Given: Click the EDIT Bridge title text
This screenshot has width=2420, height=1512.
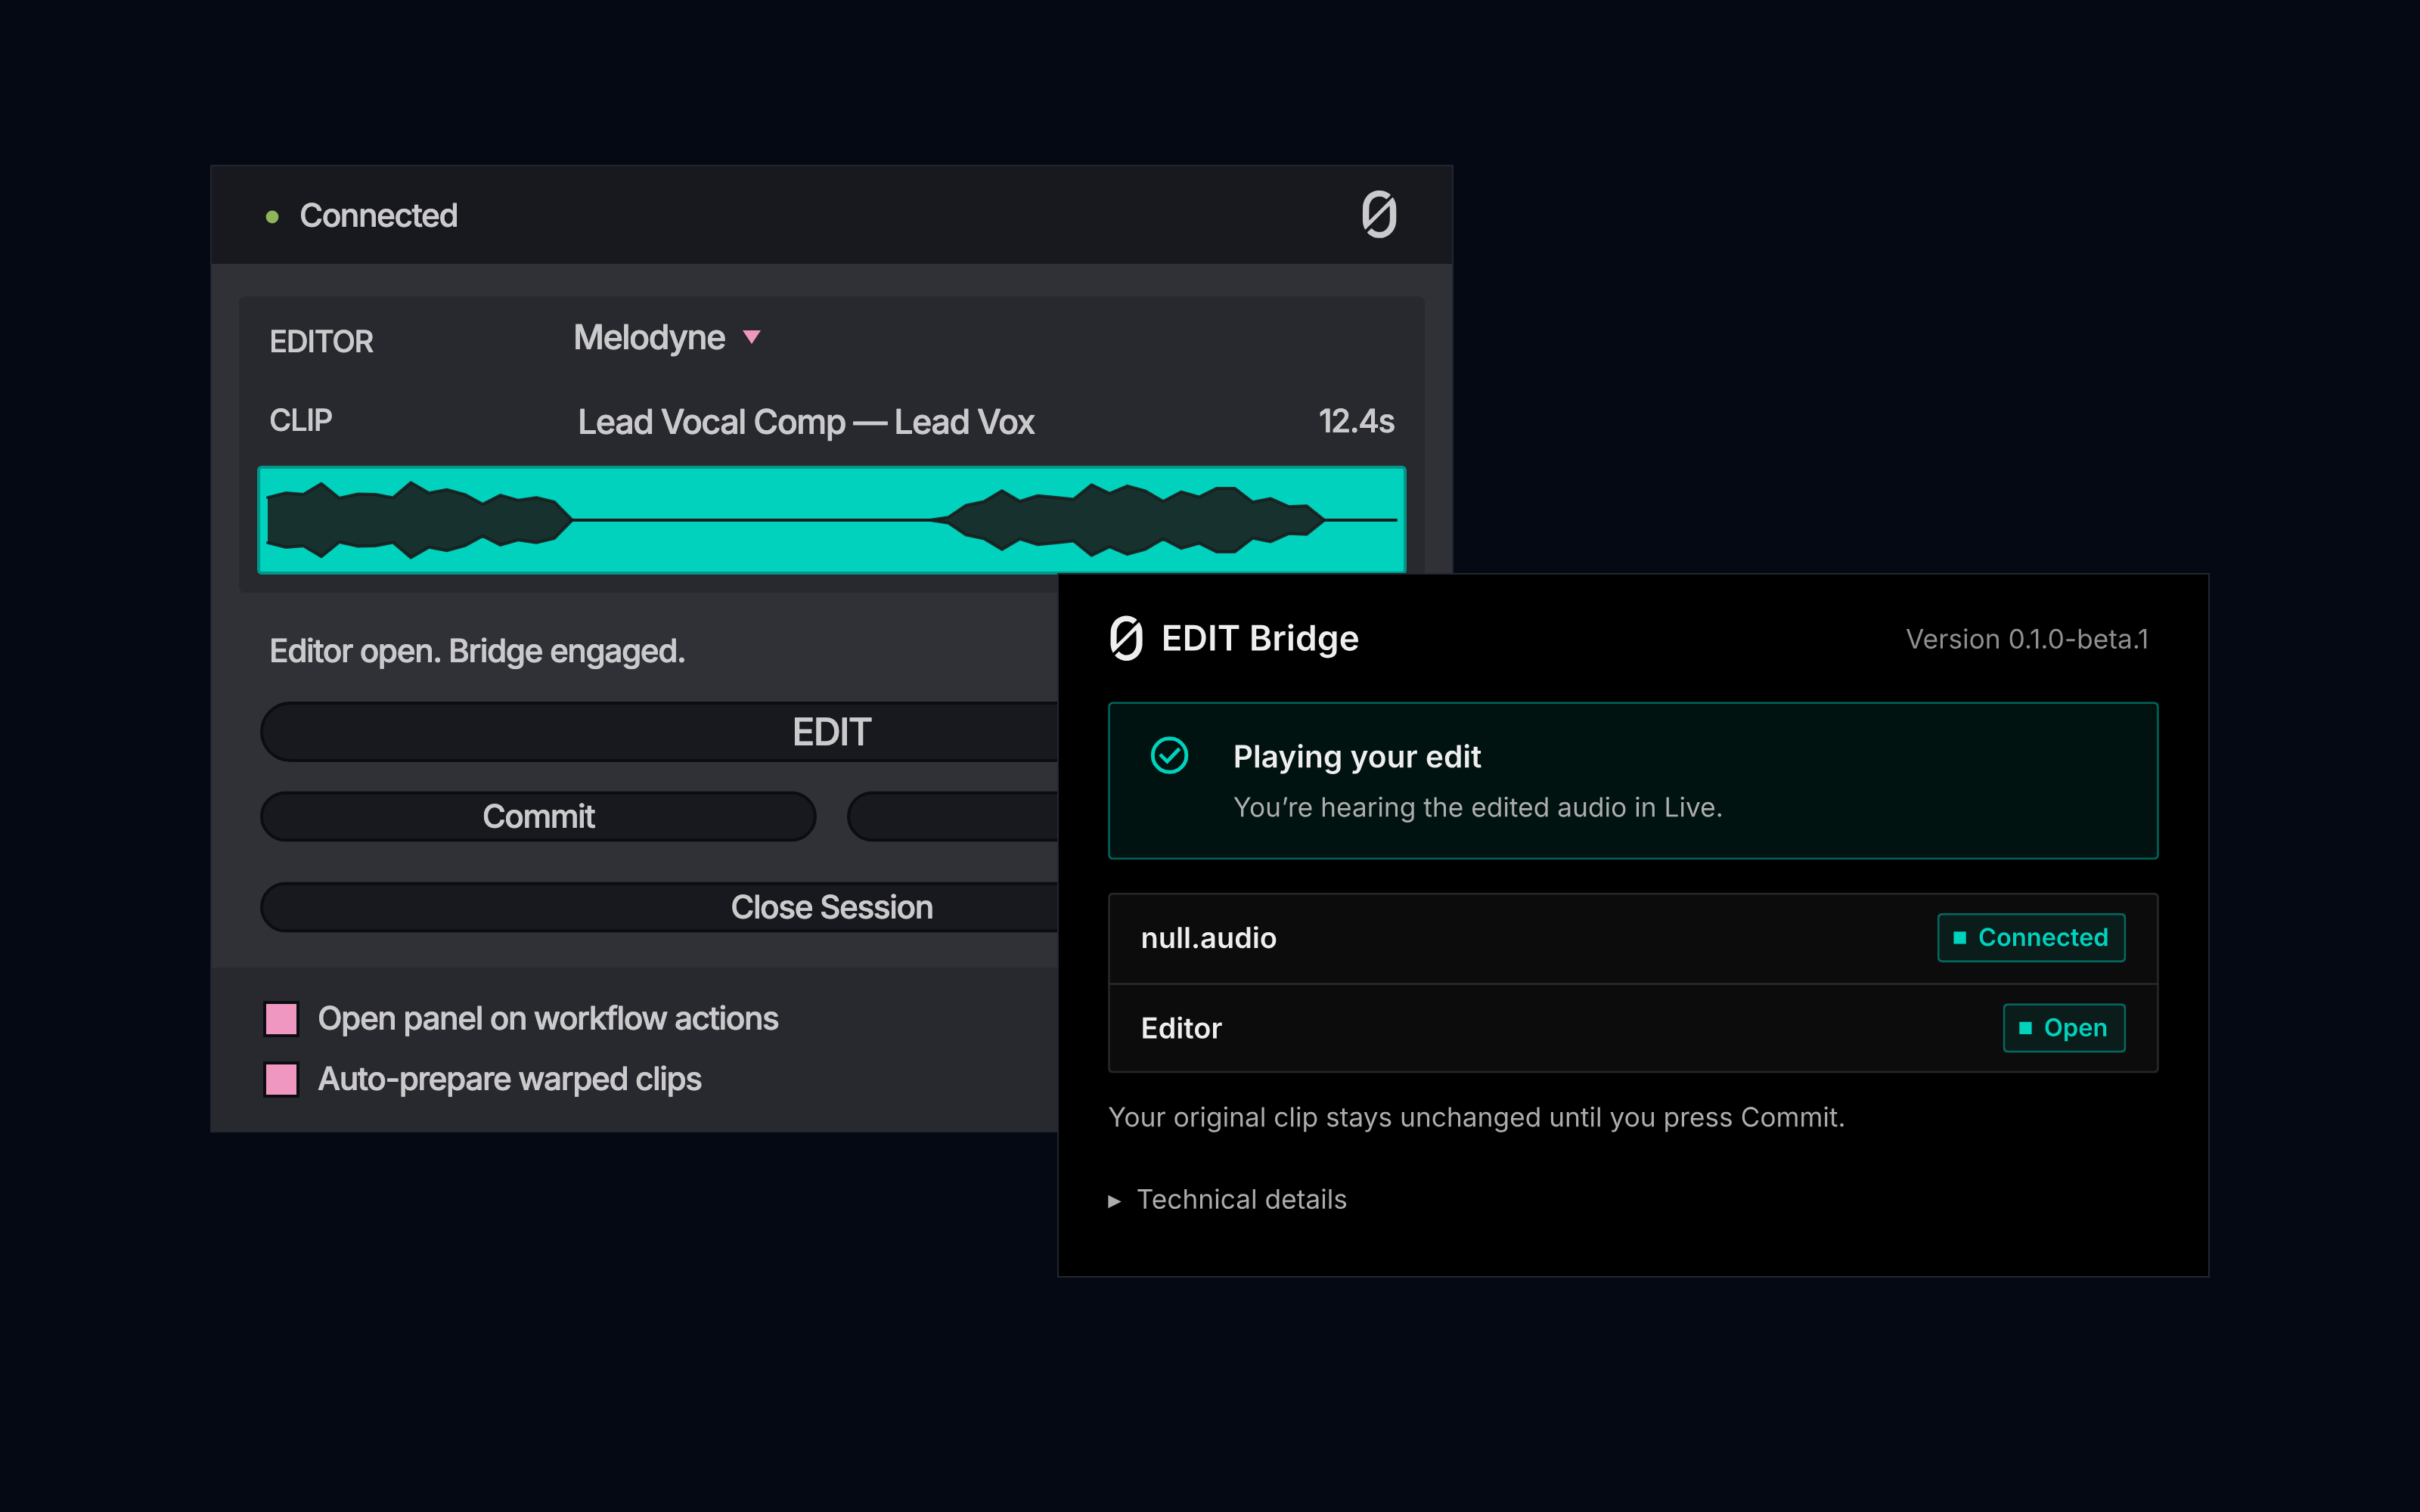Looking at the screenshot, I should click(x=1260, y=638).
